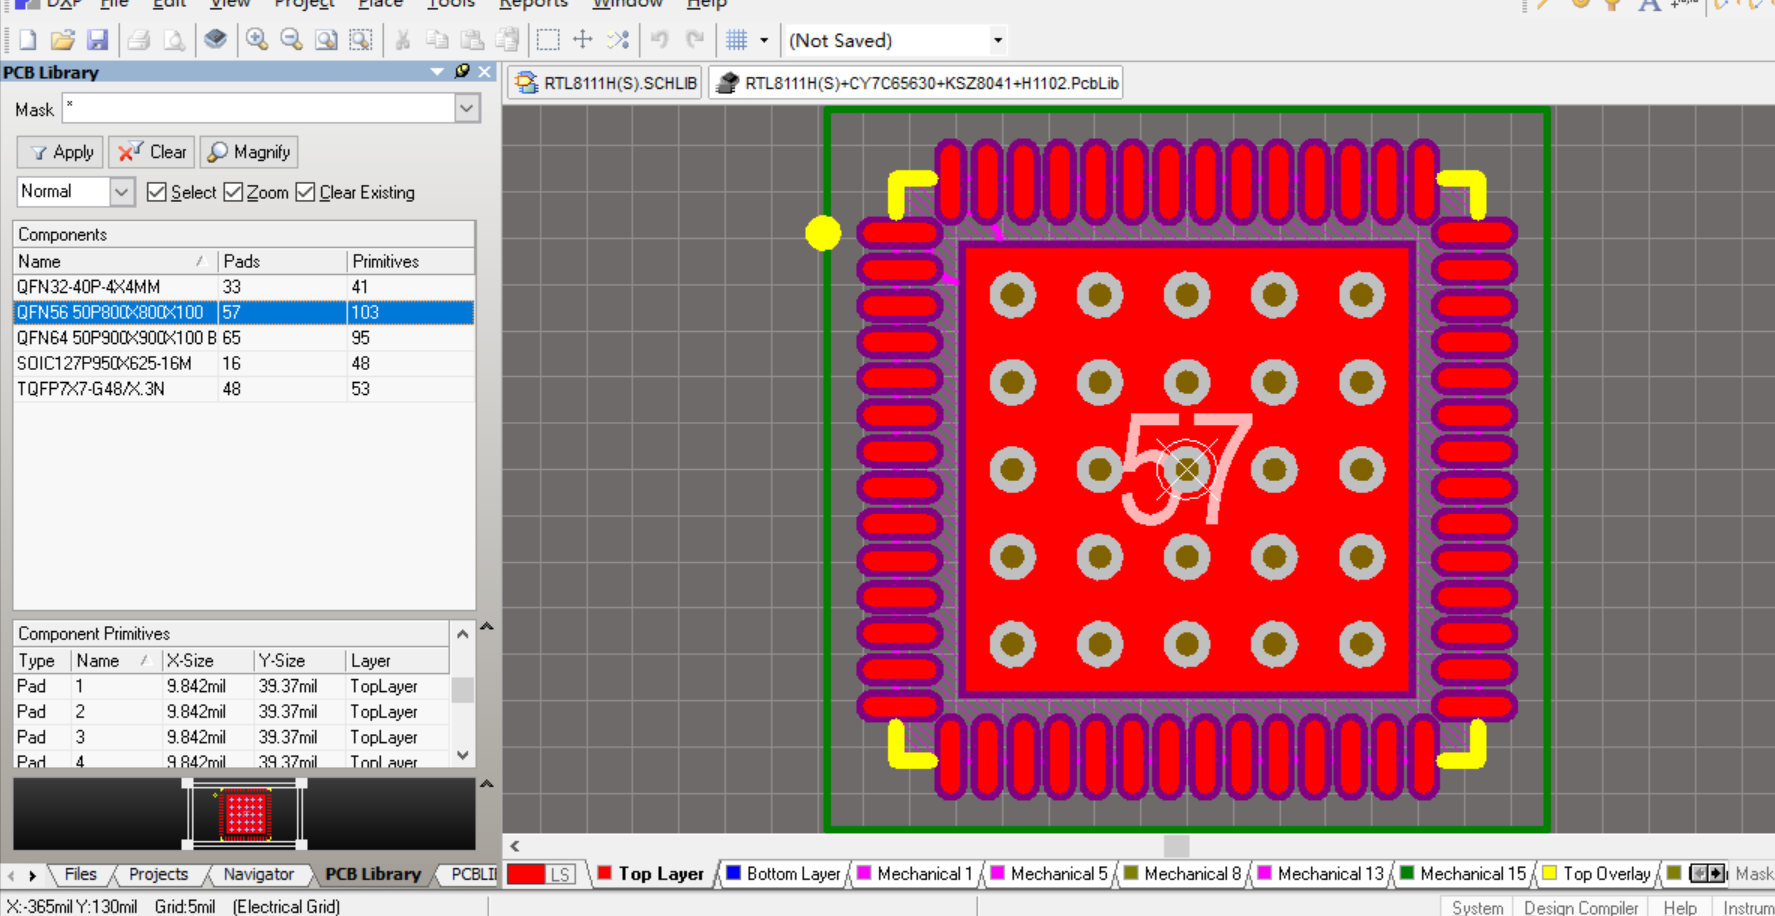Image resolution: width=1775 pixels, height=916 pixels.
Task: Open the Design Compiler status bar button
Action: pyautogui.click(x=1581, y=907)
